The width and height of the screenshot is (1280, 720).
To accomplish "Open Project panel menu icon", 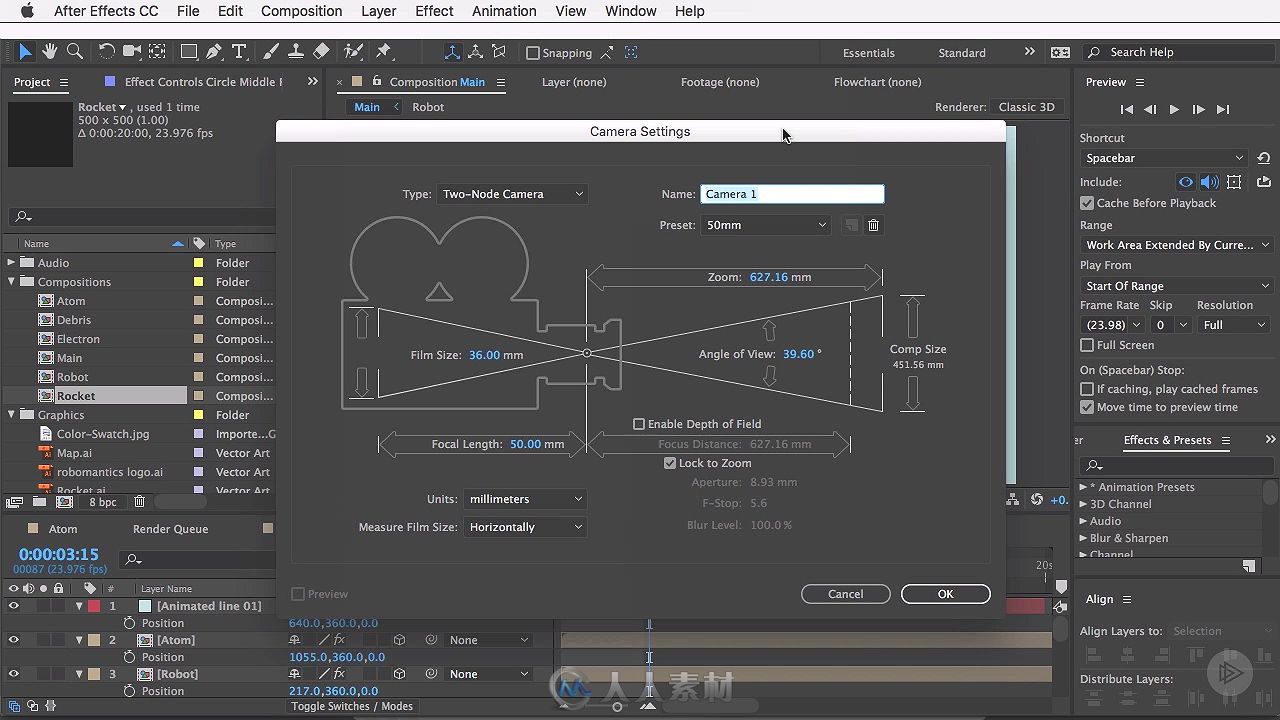I will point(64,82).
